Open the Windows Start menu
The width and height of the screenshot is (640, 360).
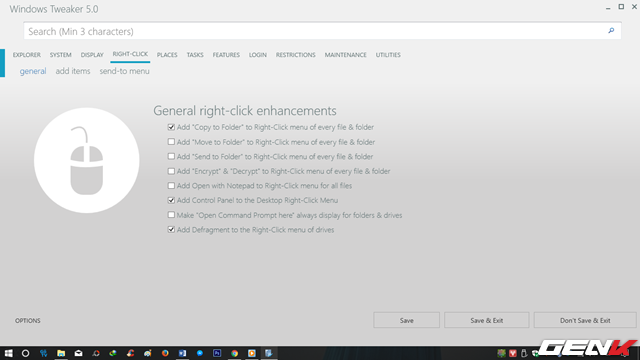(9, 353)
